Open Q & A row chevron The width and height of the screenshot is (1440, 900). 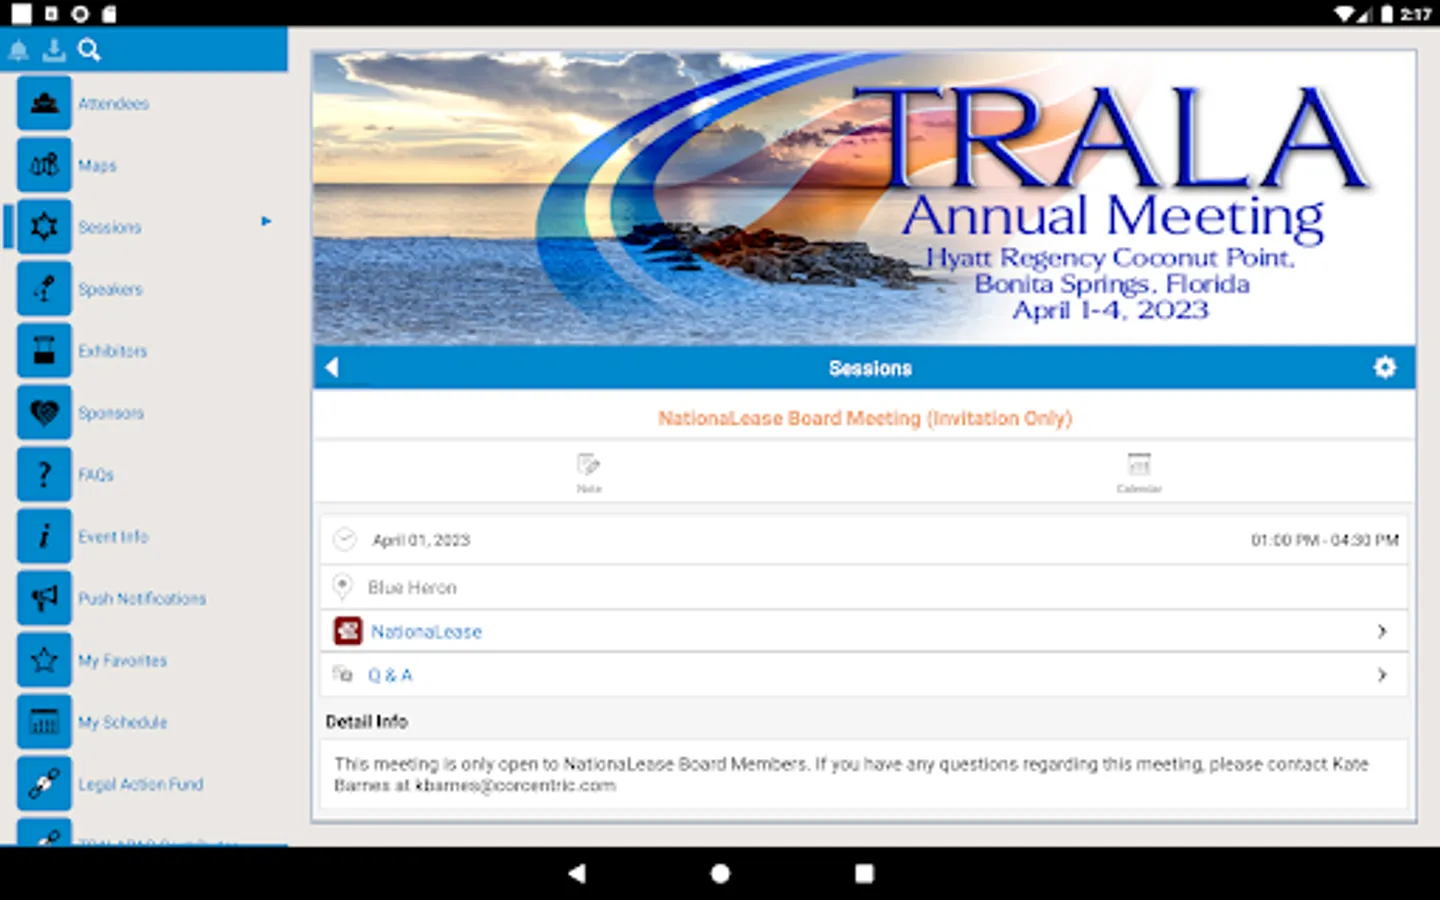coord(1382,675)
